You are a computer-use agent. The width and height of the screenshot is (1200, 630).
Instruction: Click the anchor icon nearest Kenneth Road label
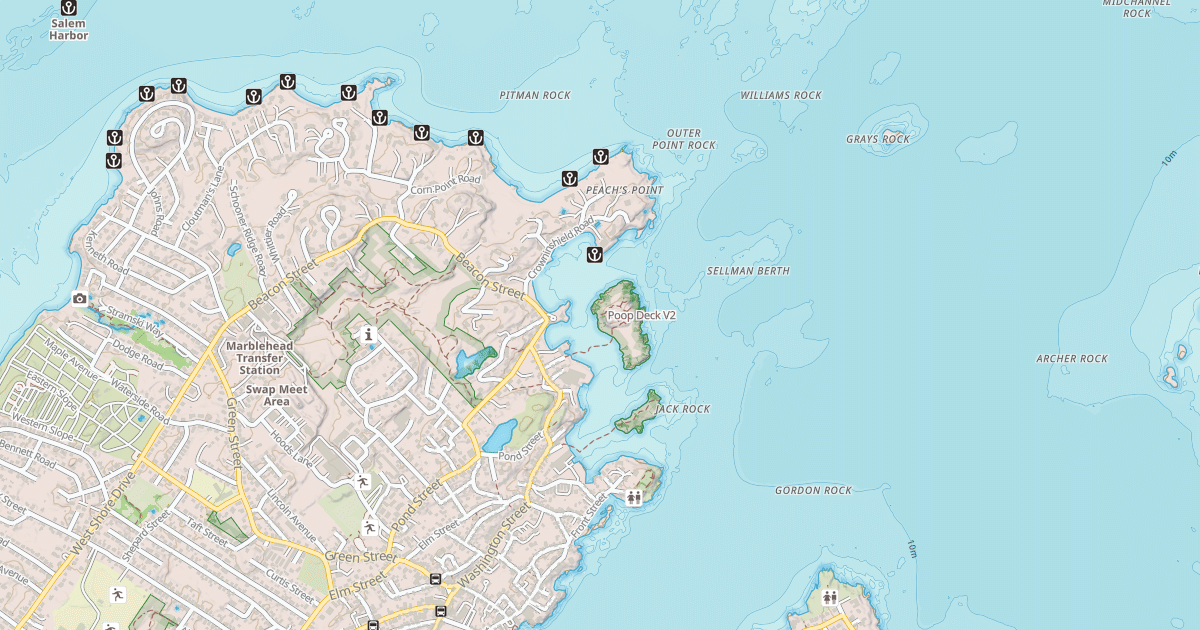[114, 160]
